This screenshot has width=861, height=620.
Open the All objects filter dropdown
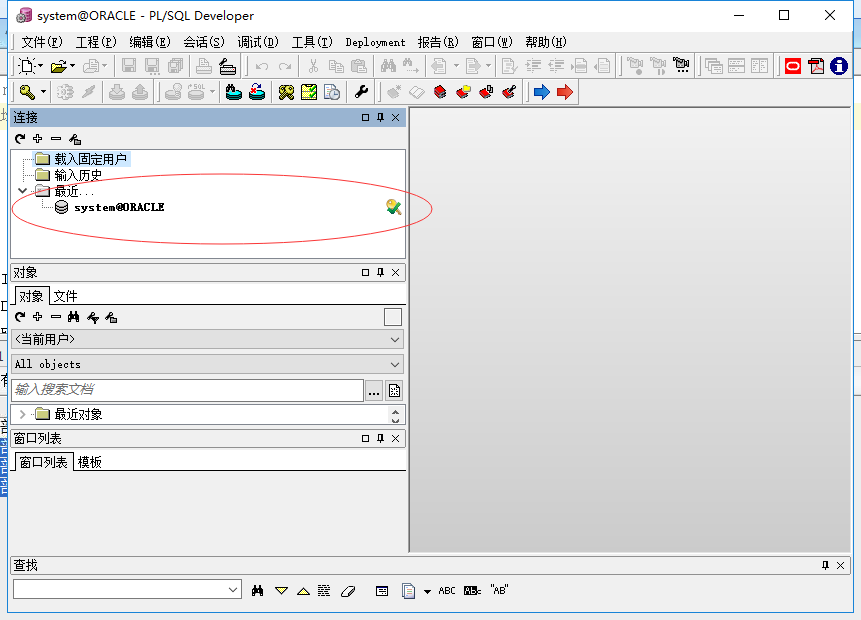[x=208, y=364]
